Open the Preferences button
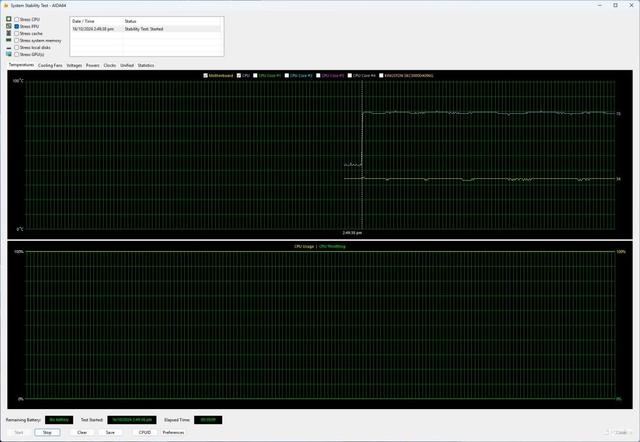The height and width of the screenshot is (442, 640). pos(173,432)
